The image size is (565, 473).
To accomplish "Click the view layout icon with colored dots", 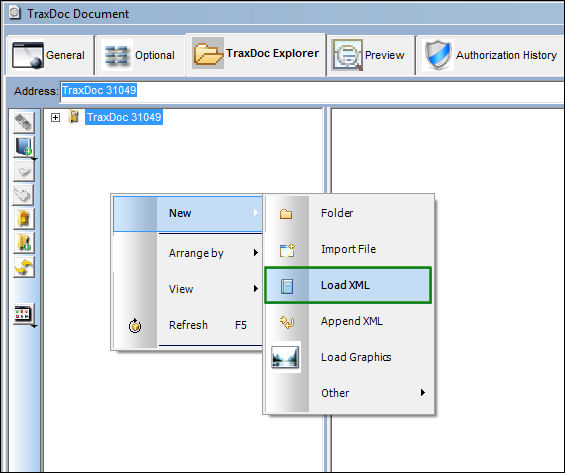I will tap(24, 313).
